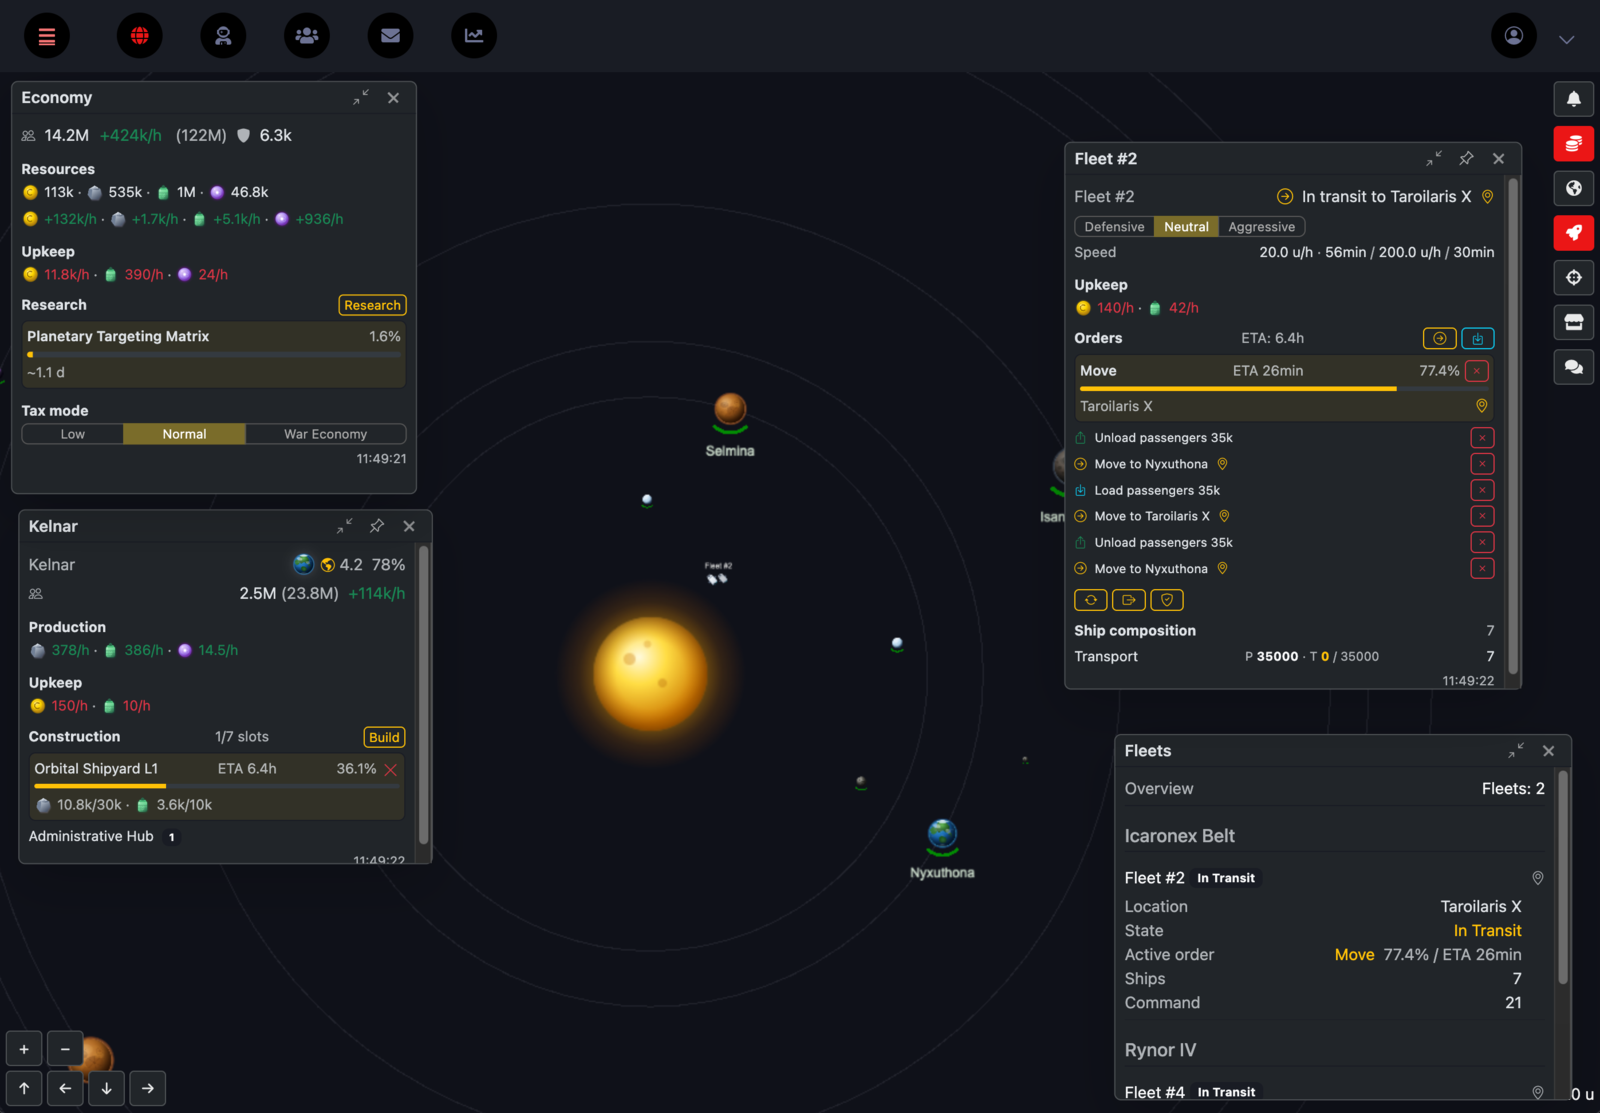Cancel the Orbital Shipyard L1 construction
Screen dimensions: 1600x1113
pyautogui.click(x=391, y=769)
